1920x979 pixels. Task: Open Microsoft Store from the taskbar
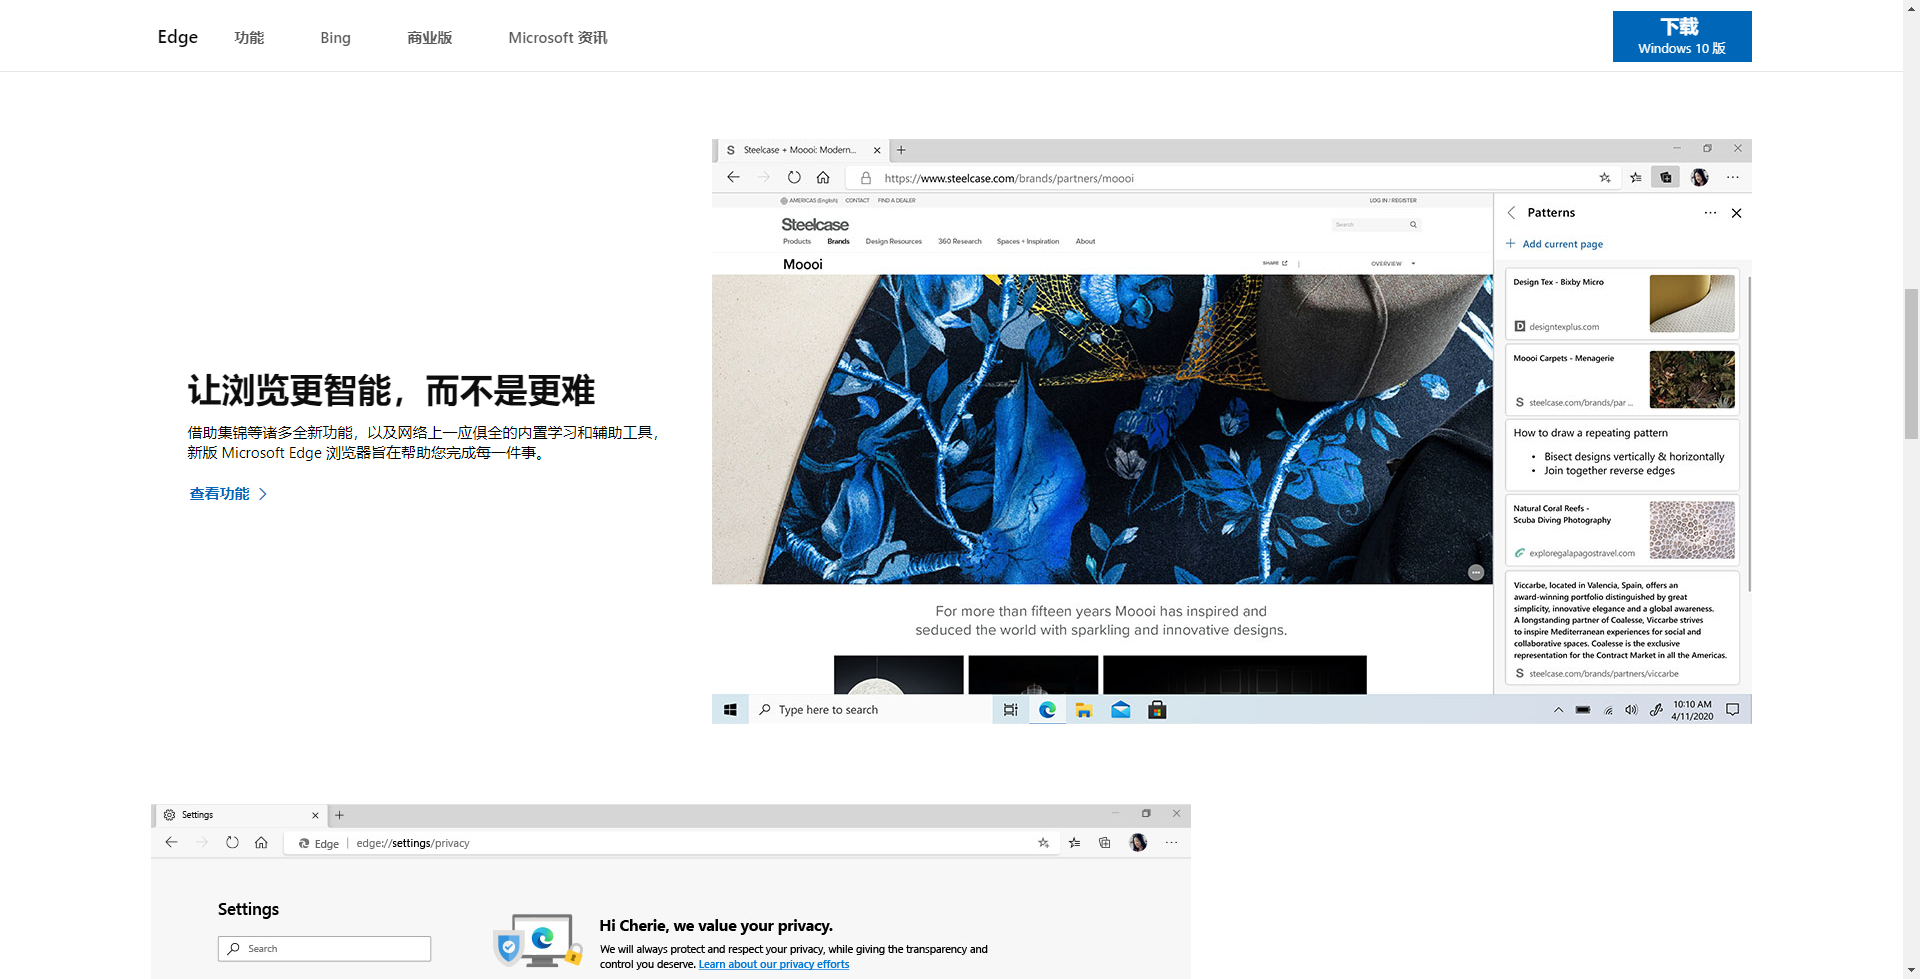click(x=1157, y=710)
